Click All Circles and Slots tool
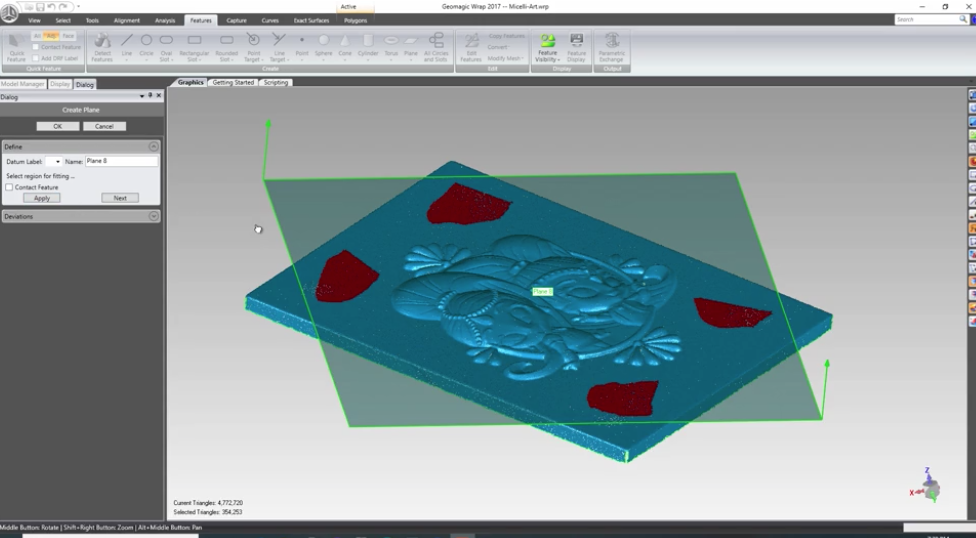This screenshot has height=538, width=976. (436, 47)
